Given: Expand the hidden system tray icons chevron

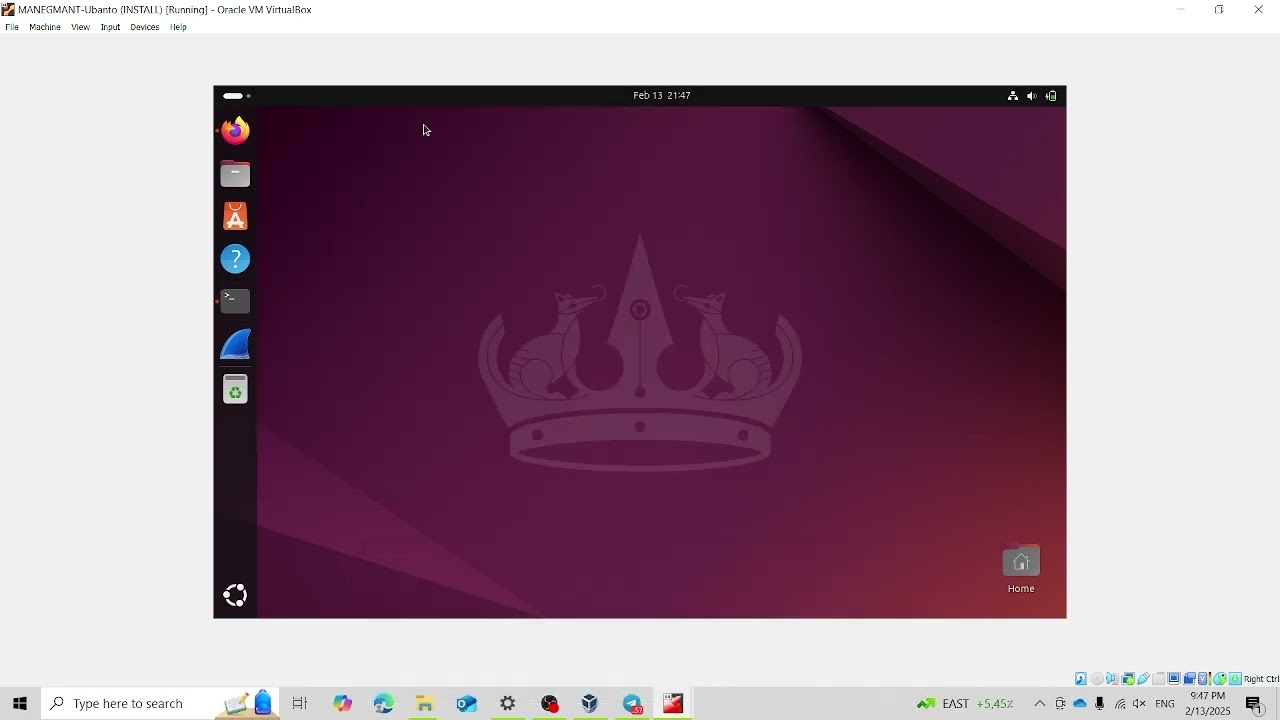Looking at the screenshot, I should click(1041, 704).
